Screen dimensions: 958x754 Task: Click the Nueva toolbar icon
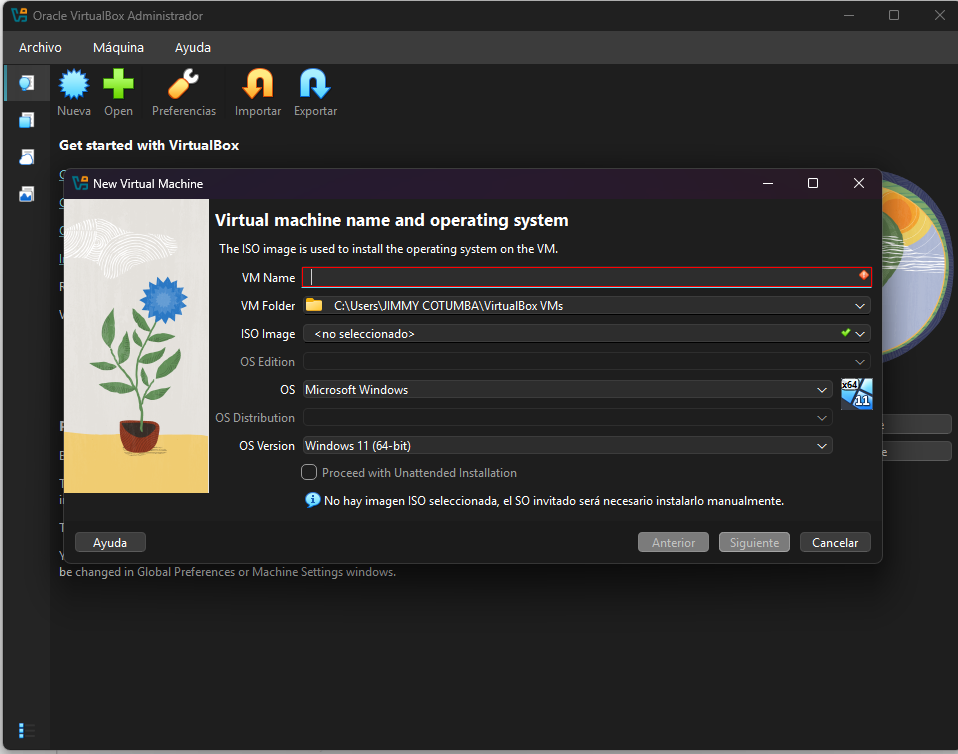(x=74, y=84)
